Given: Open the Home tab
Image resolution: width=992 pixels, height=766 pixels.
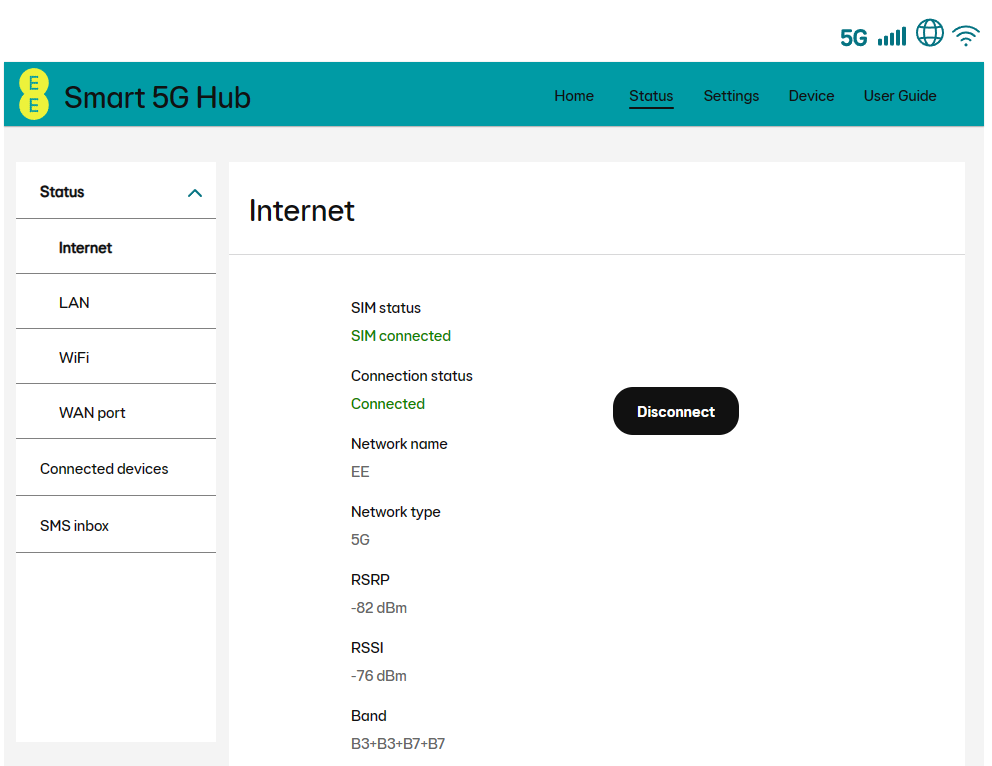Looking at the screenshot, I should tap(574, 96).
